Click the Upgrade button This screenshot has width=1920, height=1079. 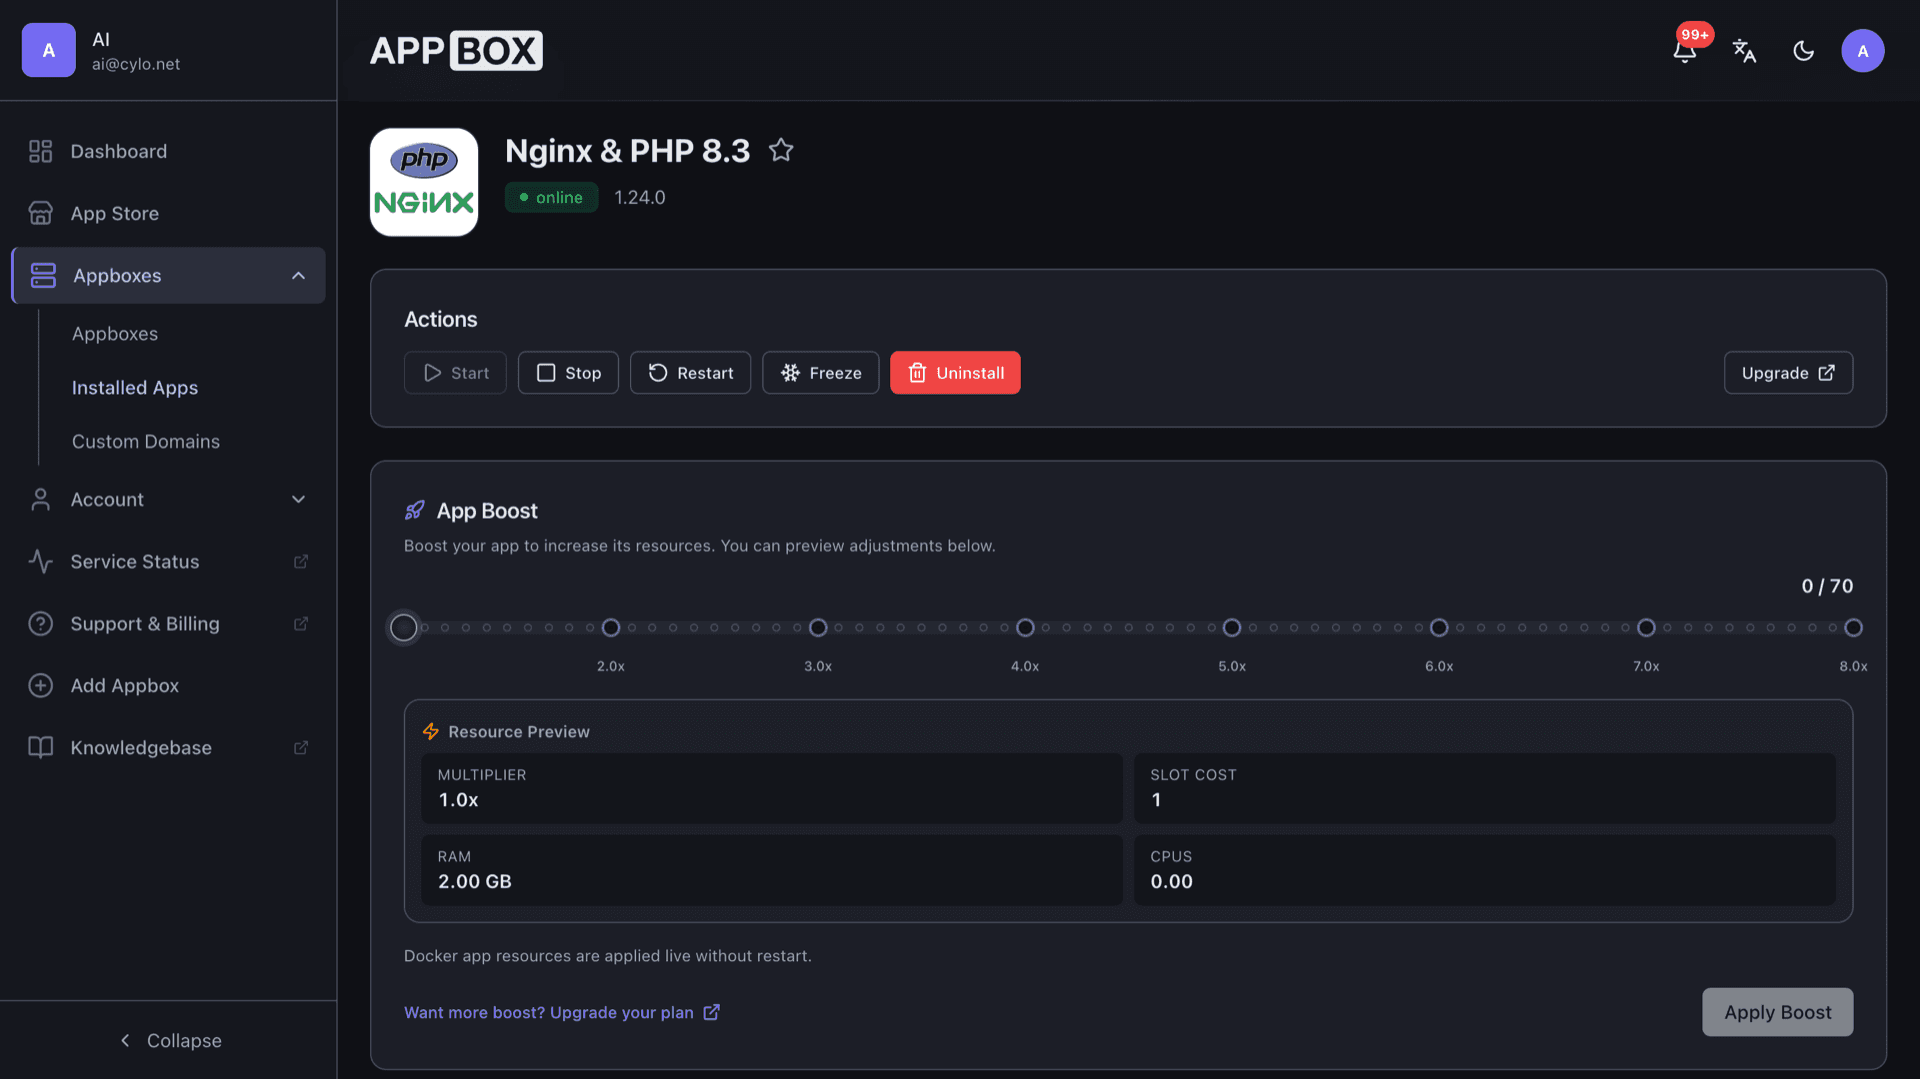(x=1788, y=372)
